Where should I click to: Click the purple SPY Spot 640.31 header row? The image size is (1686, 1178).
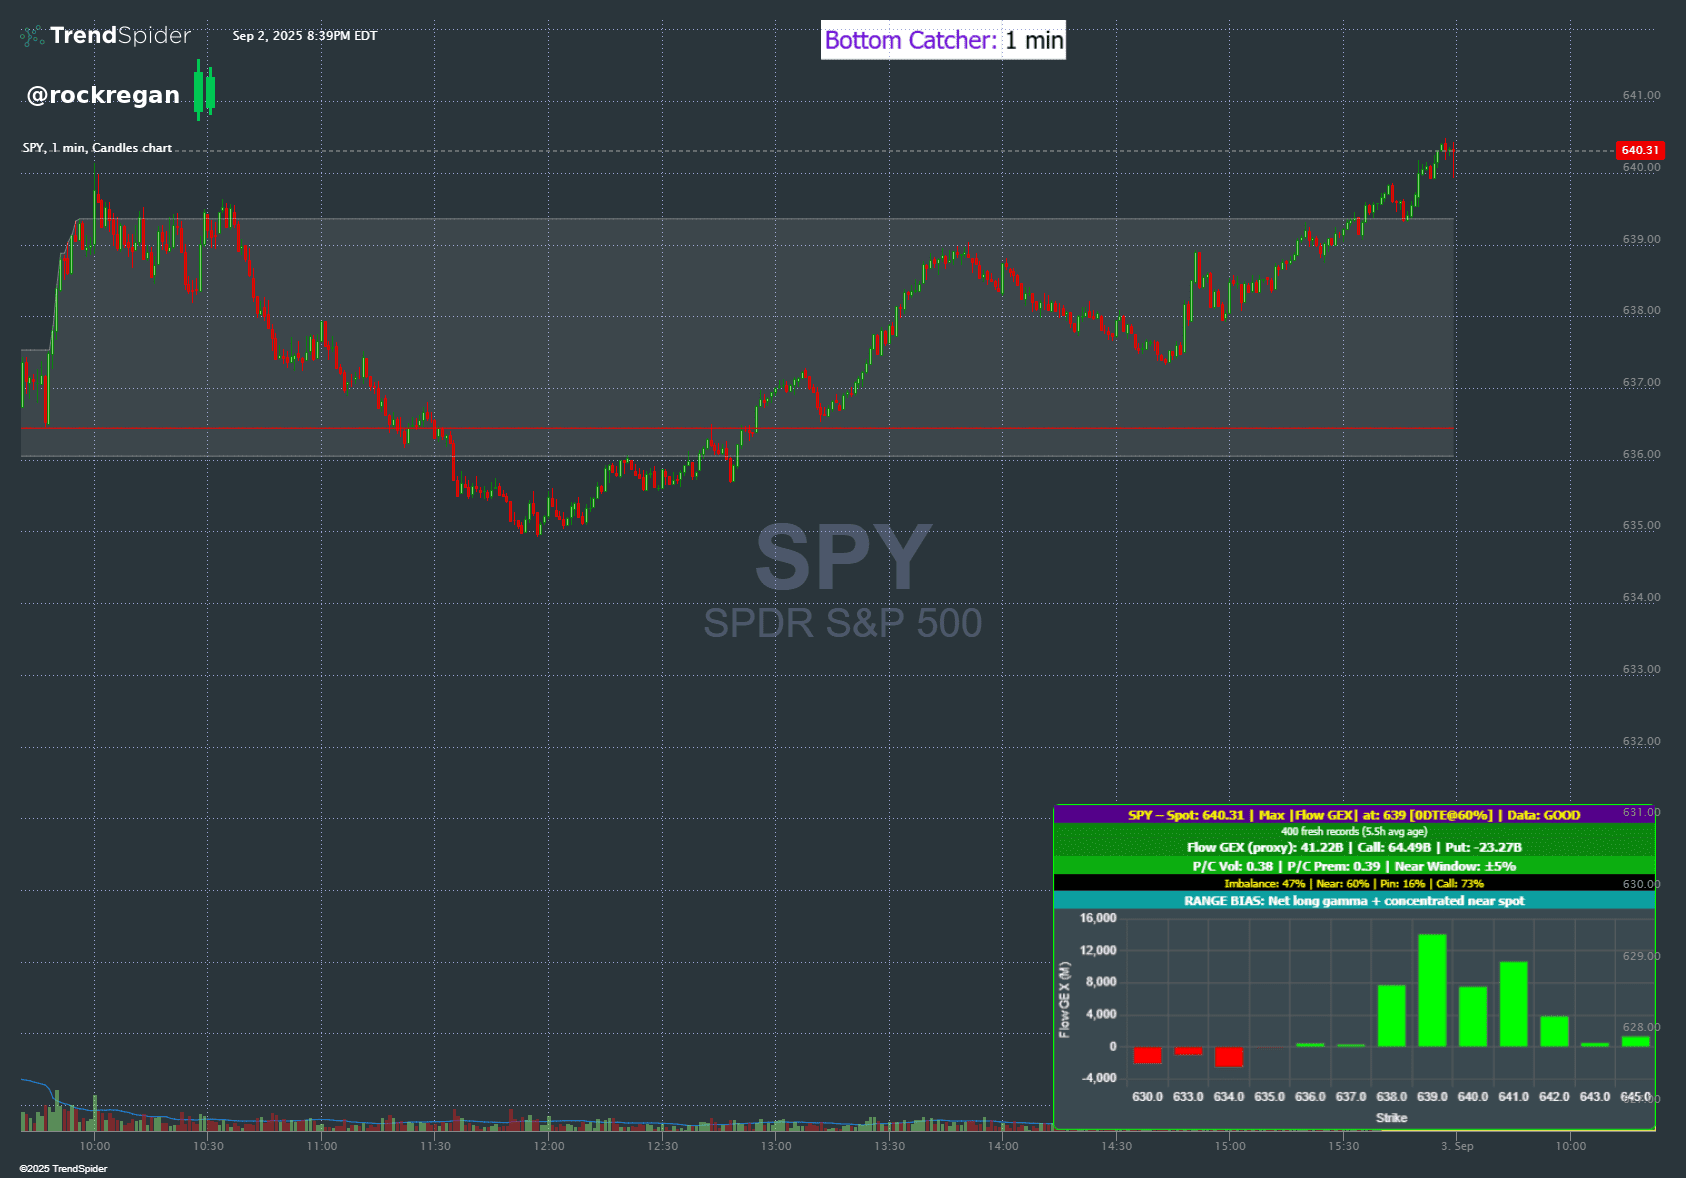click(x=1354, y=815)
